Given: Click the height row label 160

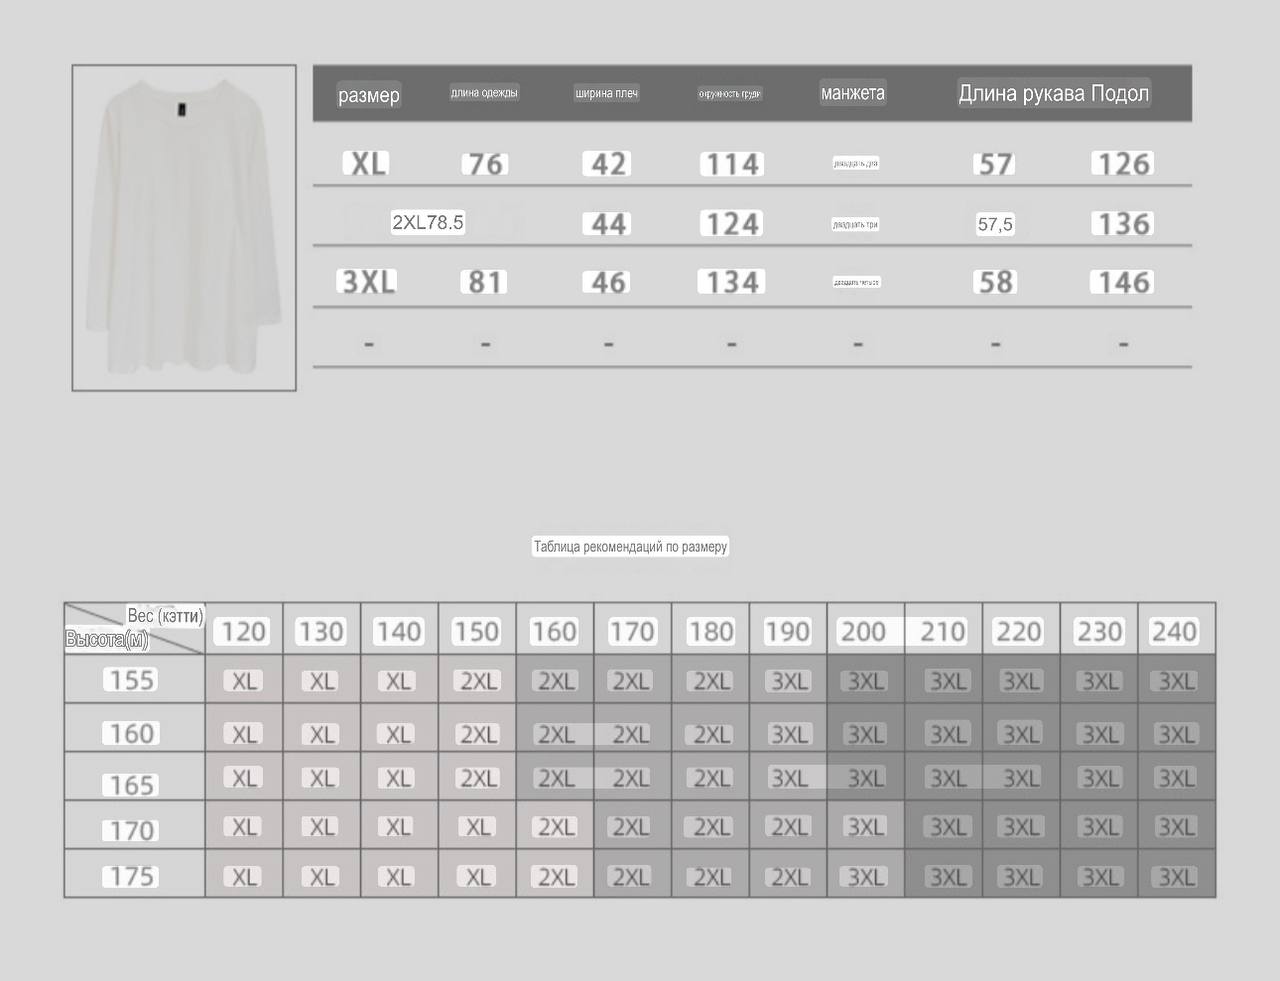Looking at the screenshot, I should [x=132, y=733].
